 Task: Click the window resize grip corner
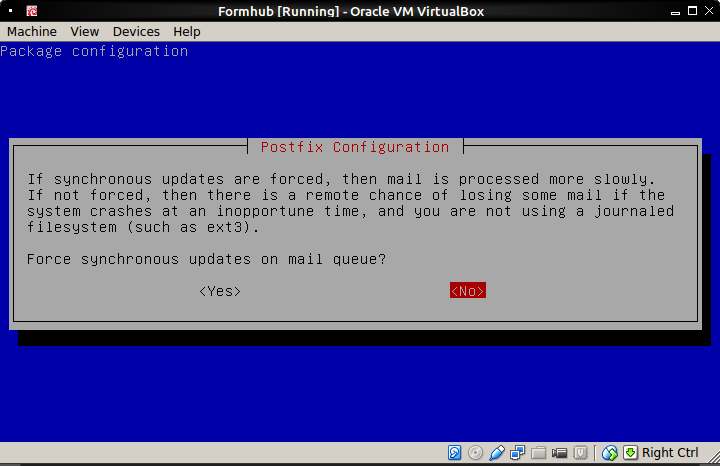714,457
